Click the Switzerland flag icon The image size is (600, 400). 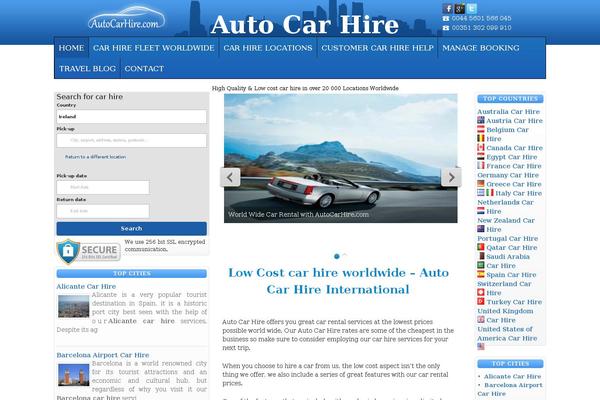(481, 292)
